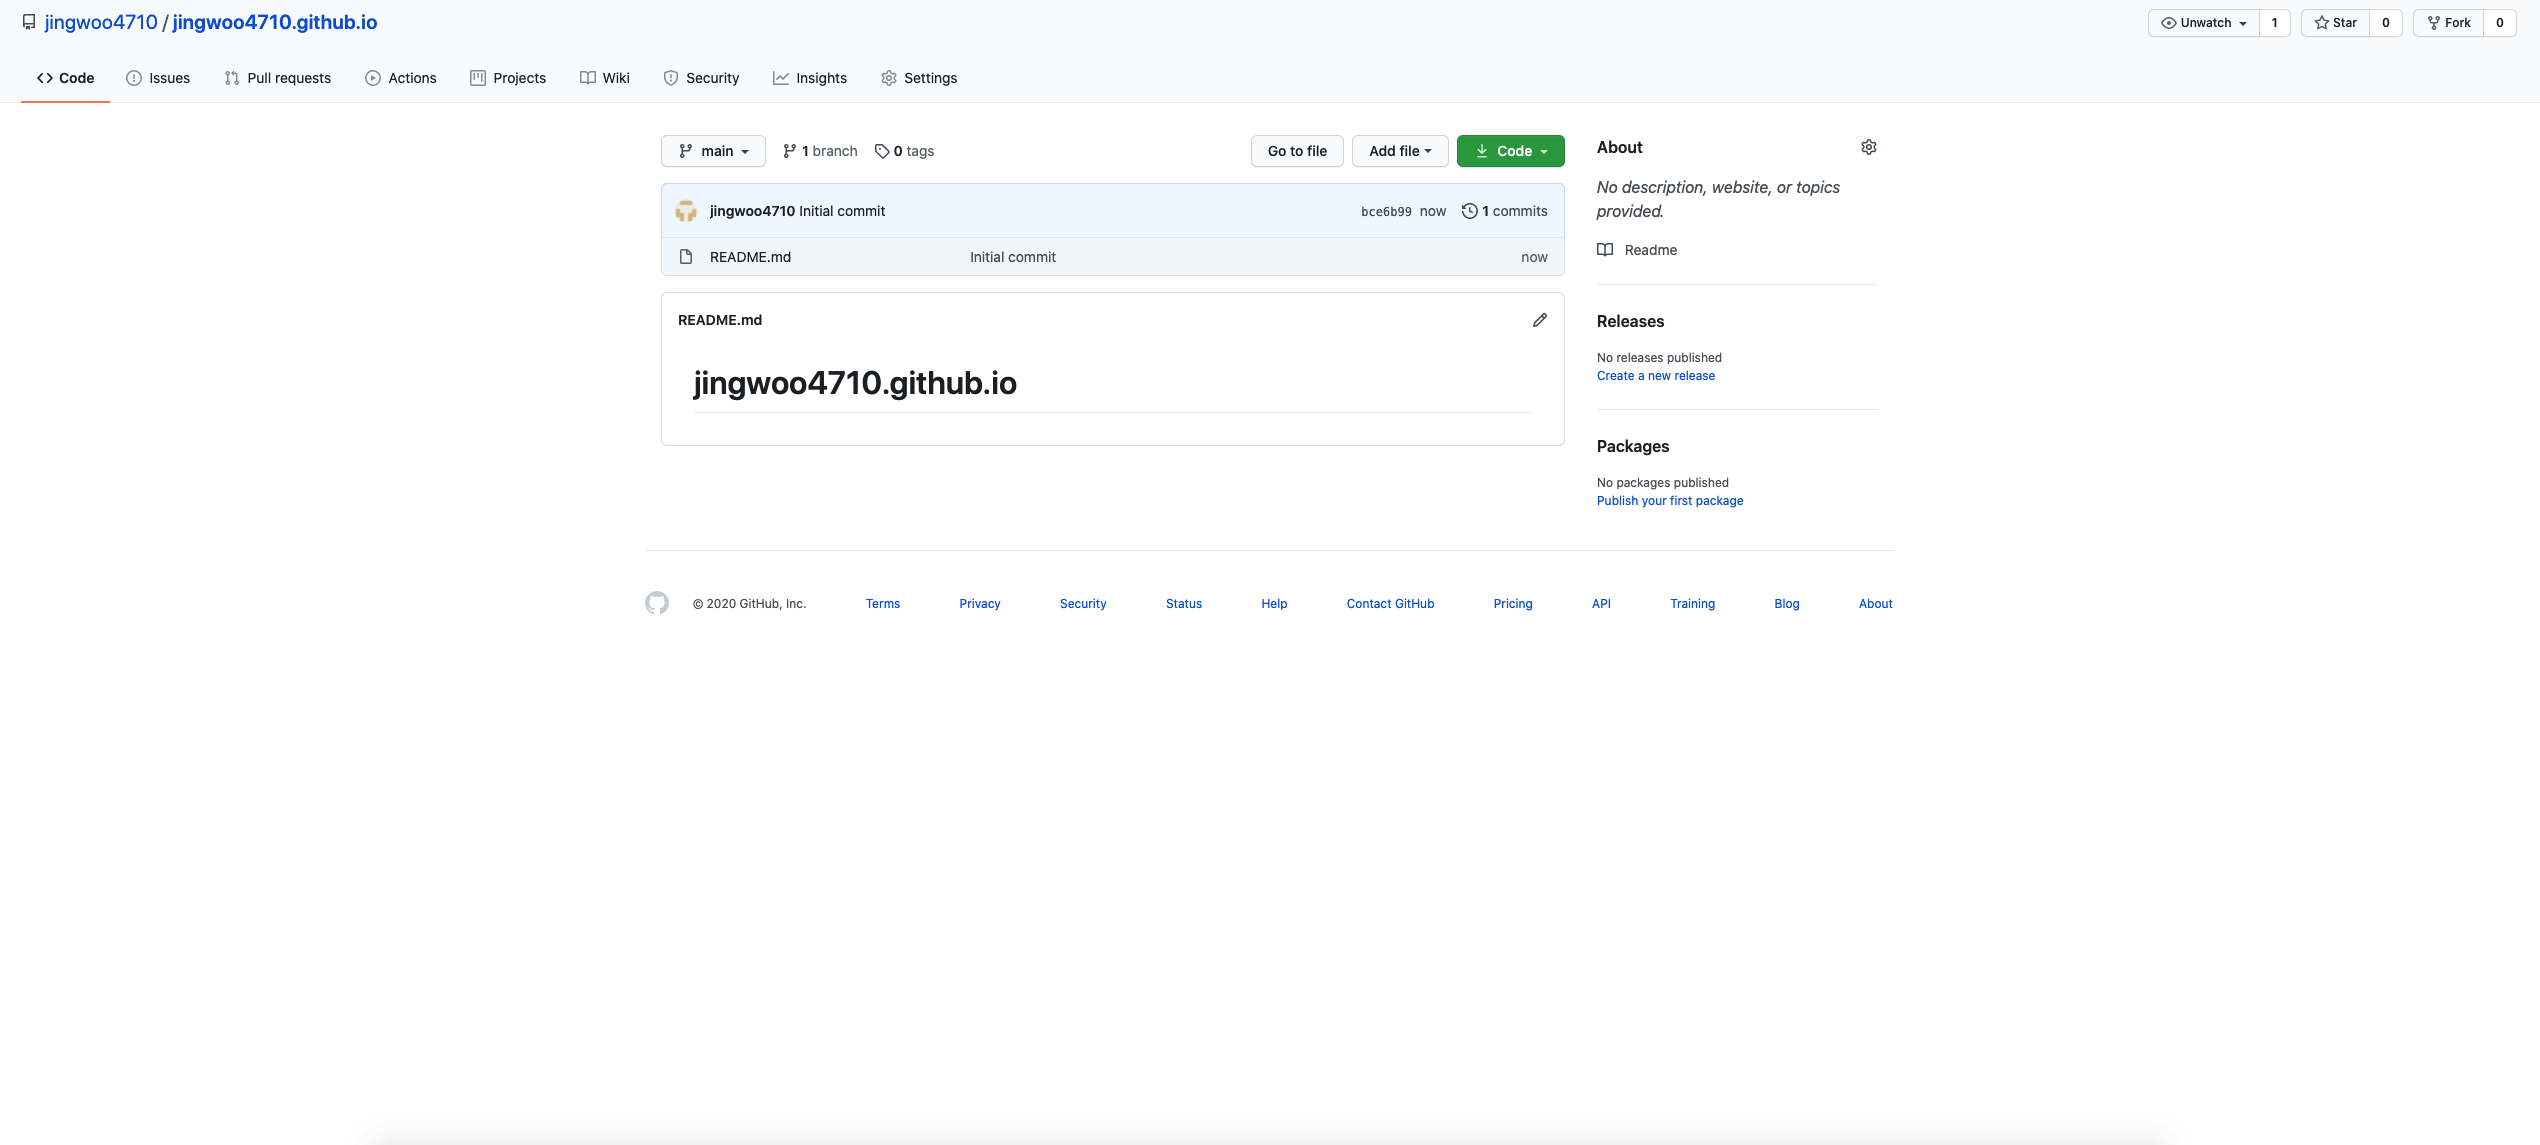Open the green Code download dropdown
Screen dimensions: 2540x1145
coord(1510,151)
